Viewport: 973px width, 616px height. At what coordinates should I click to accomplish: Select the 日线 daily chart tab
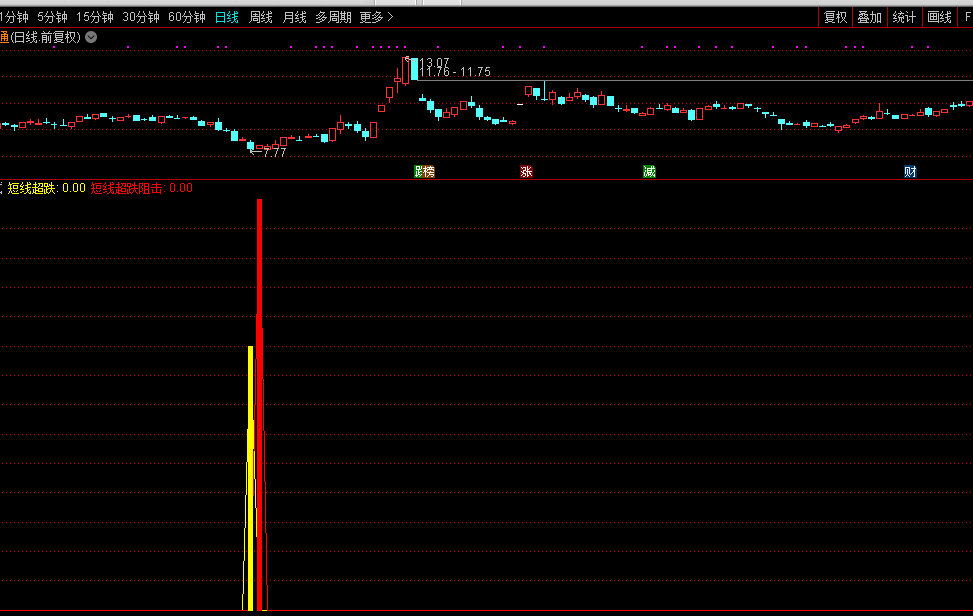pyautogui.click(x=227, y=17)
